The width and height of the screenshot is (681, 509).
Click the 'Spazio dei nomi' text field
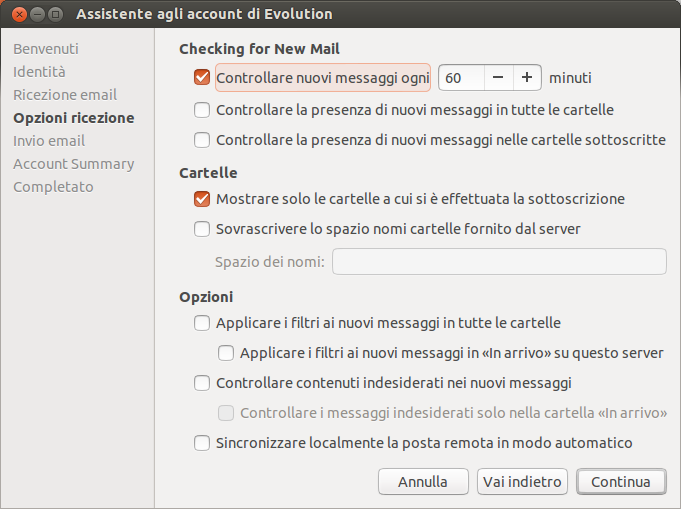pyautogui.click(x=499, y=262)
